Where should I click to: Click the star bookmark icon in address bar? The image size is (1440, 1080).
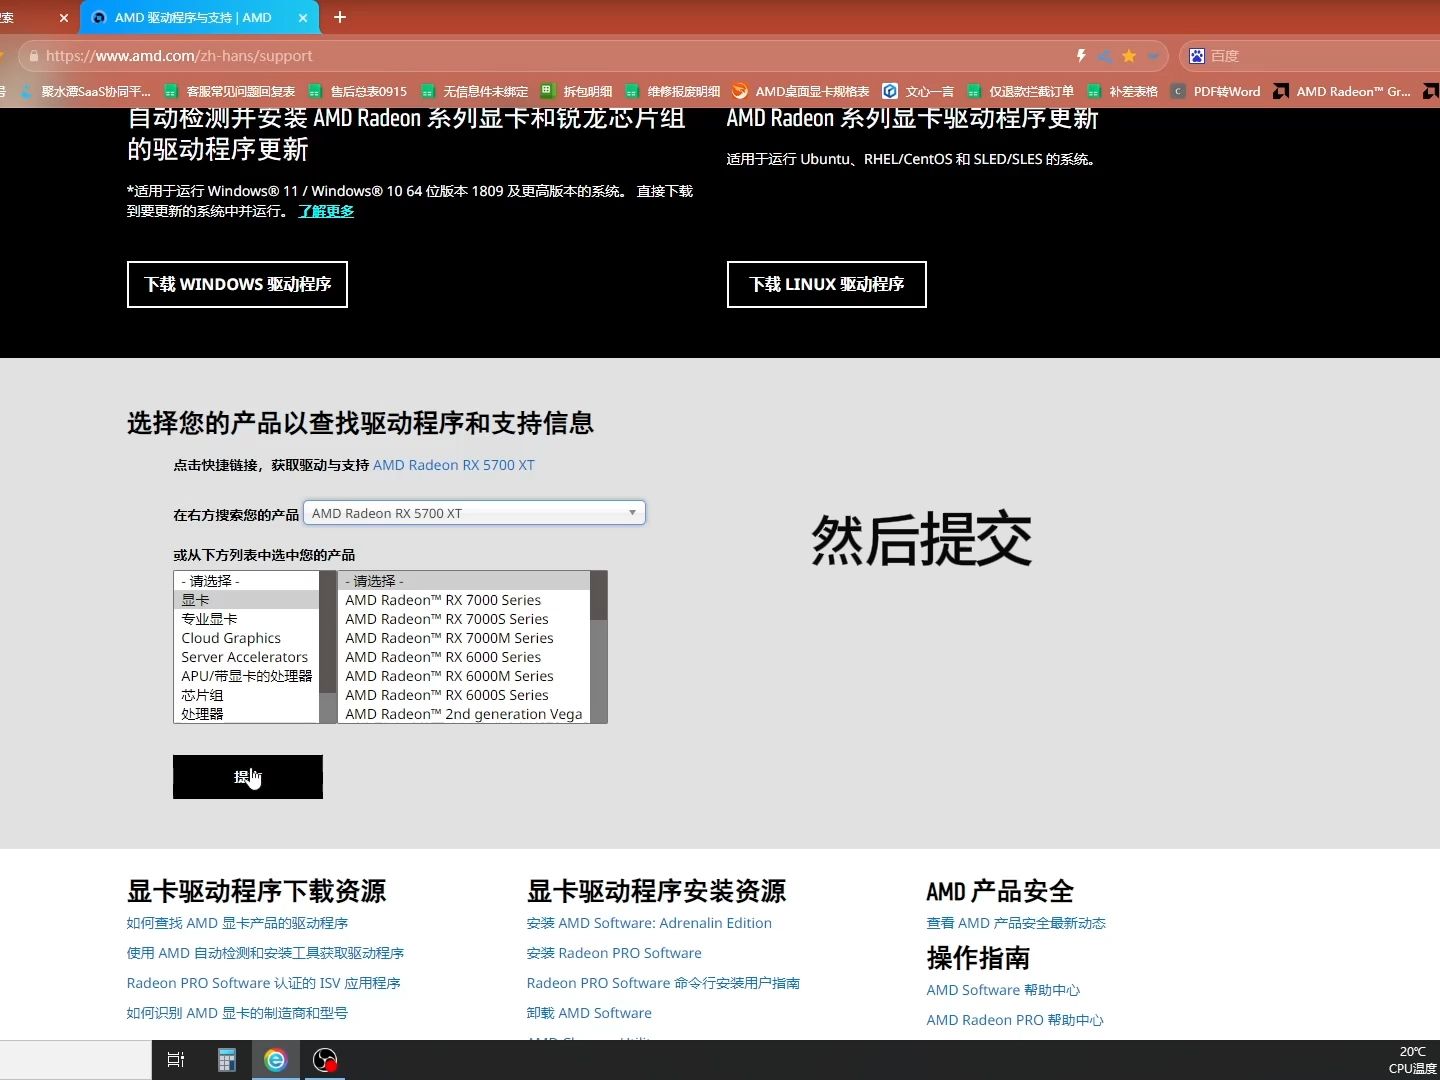click(1129, 56)
